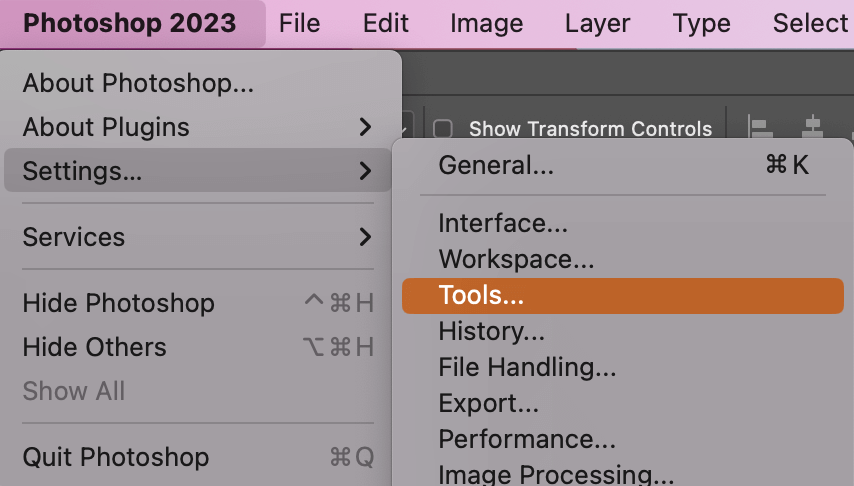Click the align horizontal centers icon

coord(813,127)
